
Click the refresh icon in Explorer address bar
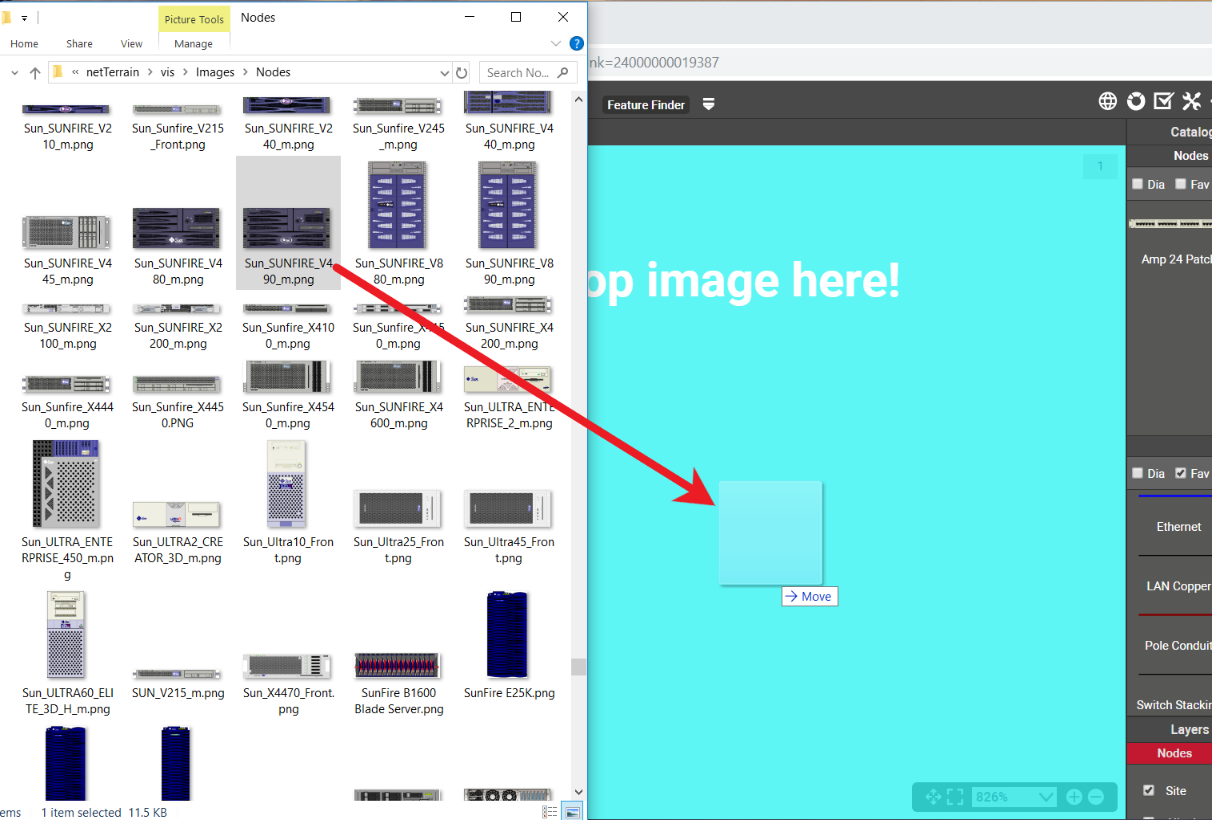click(x=461, y=73)
